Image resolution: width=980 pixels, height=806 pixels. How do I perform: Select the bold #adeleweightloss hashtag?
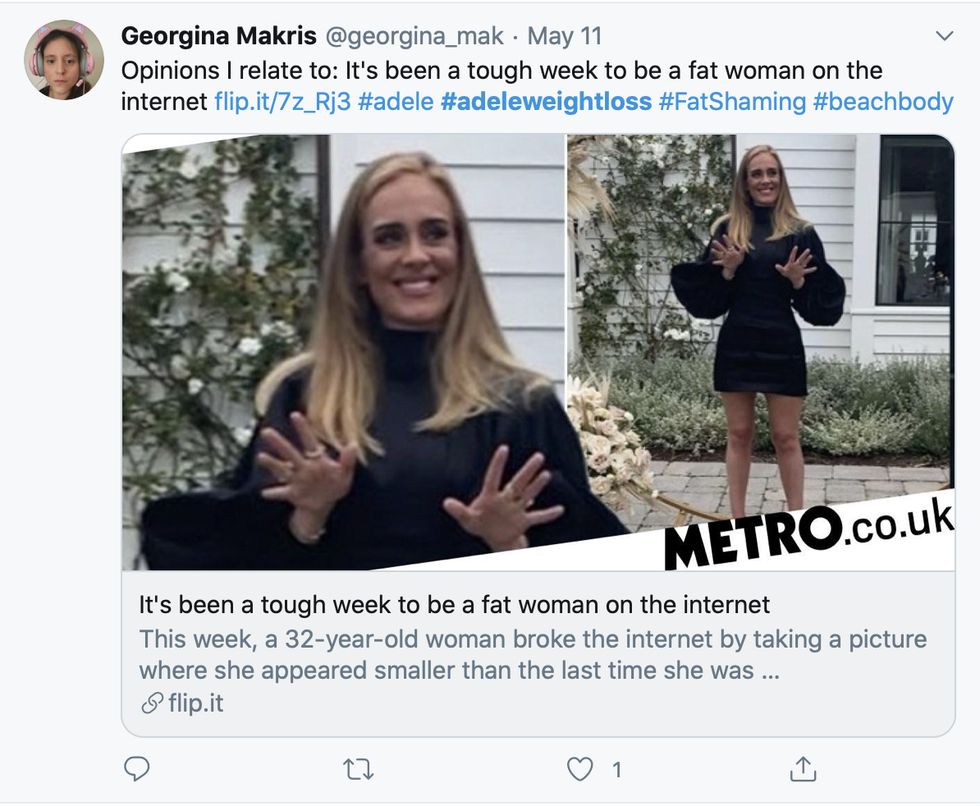546,102
